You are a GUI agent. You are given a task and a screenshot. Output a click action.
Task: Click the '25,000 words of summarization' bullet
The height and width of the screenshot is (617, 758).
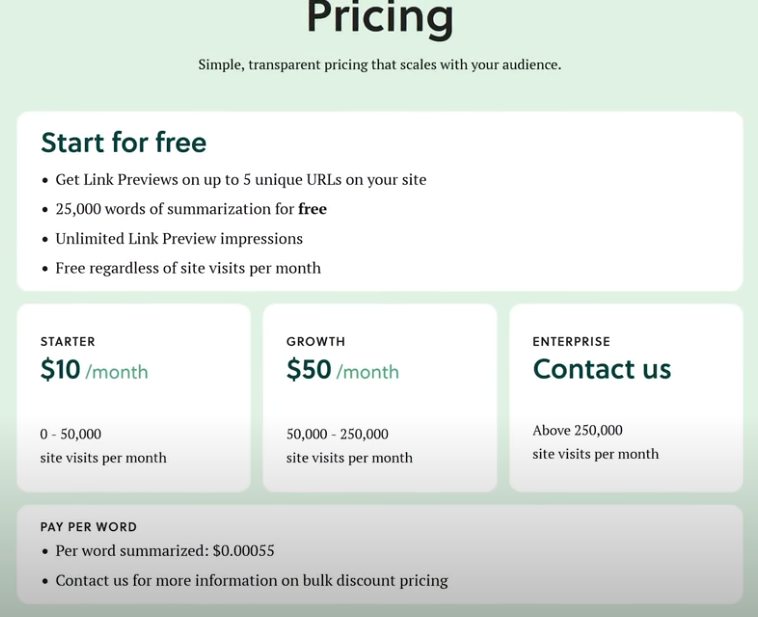[190, 209]
